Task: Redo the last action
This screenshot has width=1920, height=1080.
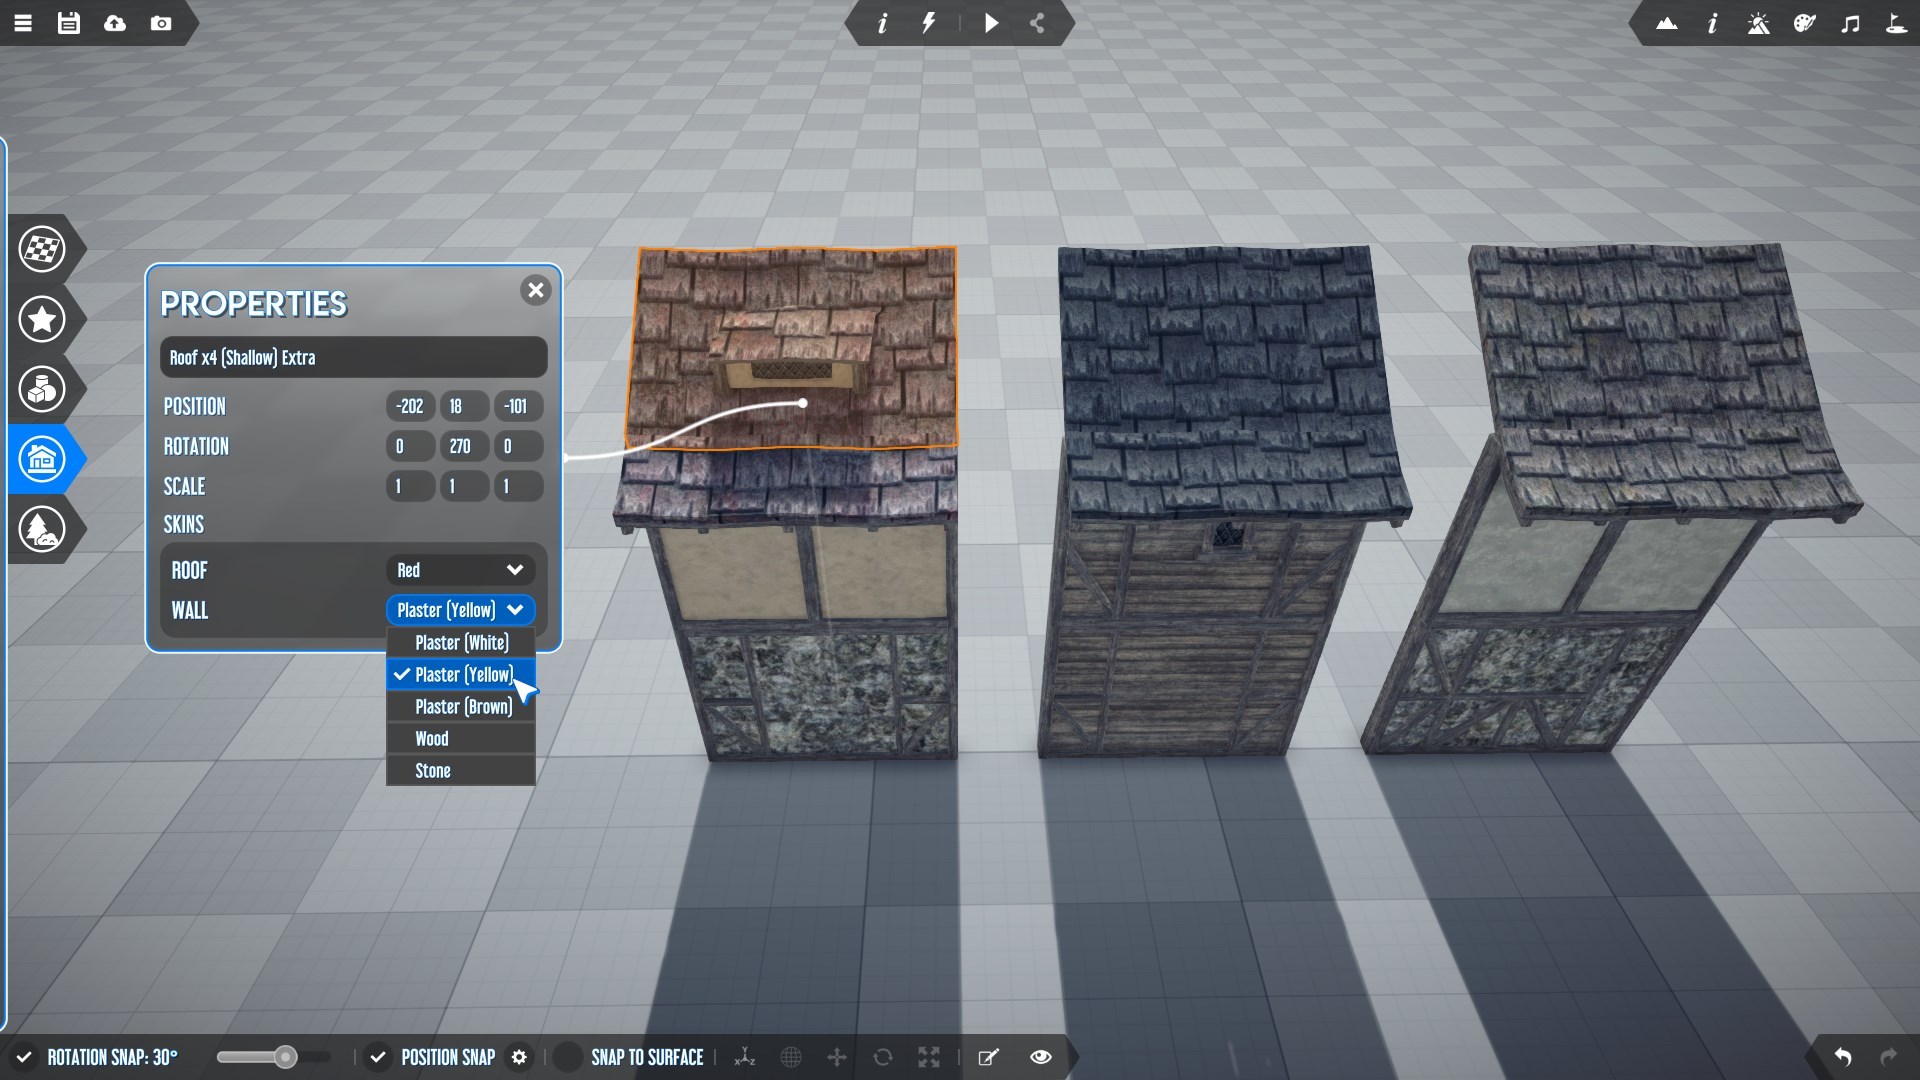Action: [1888, 1057]
